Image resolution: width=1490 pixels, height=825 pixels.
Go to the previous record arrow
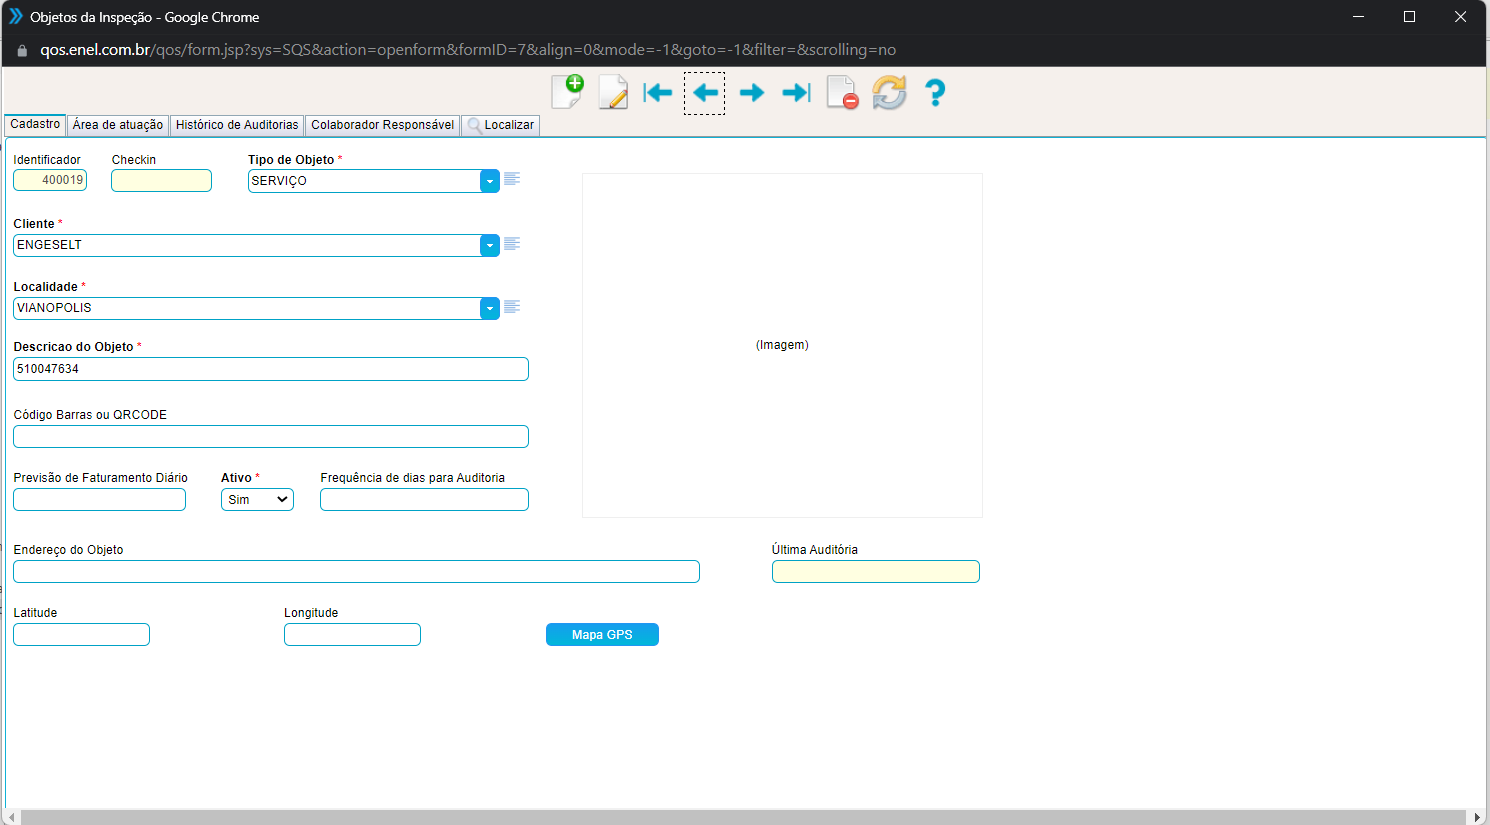pyautogui.click(x=705, y=93)
